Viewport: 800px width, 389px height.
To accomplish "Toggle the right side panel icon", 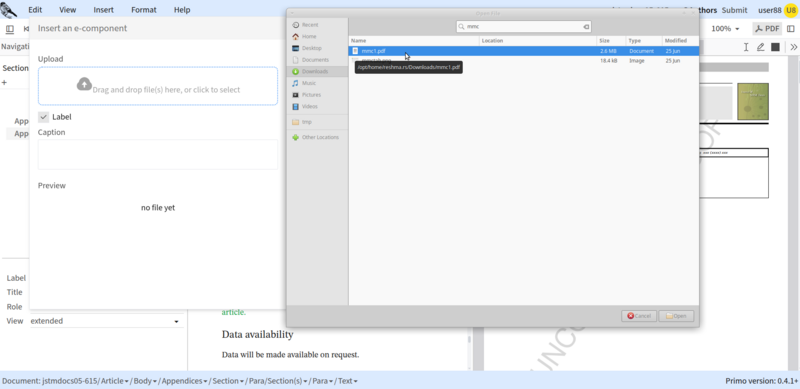I will click(x=791, y=29).
